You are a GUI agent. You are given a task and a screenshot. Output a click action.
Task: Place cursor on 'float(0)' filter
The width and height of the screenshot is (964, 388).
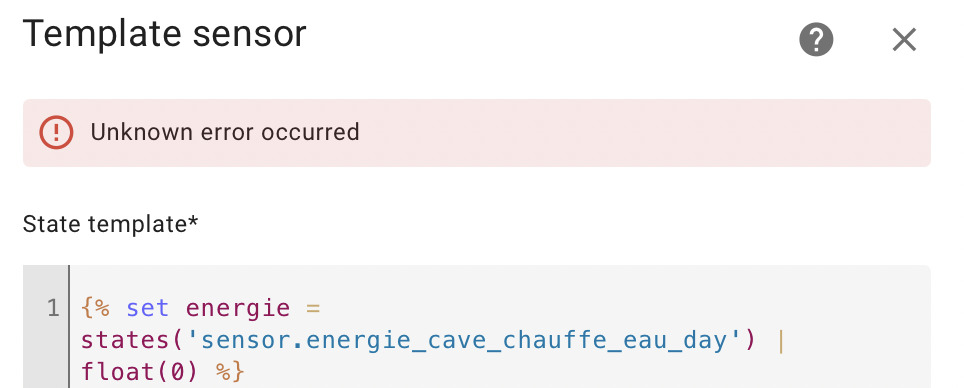(141, 372)
